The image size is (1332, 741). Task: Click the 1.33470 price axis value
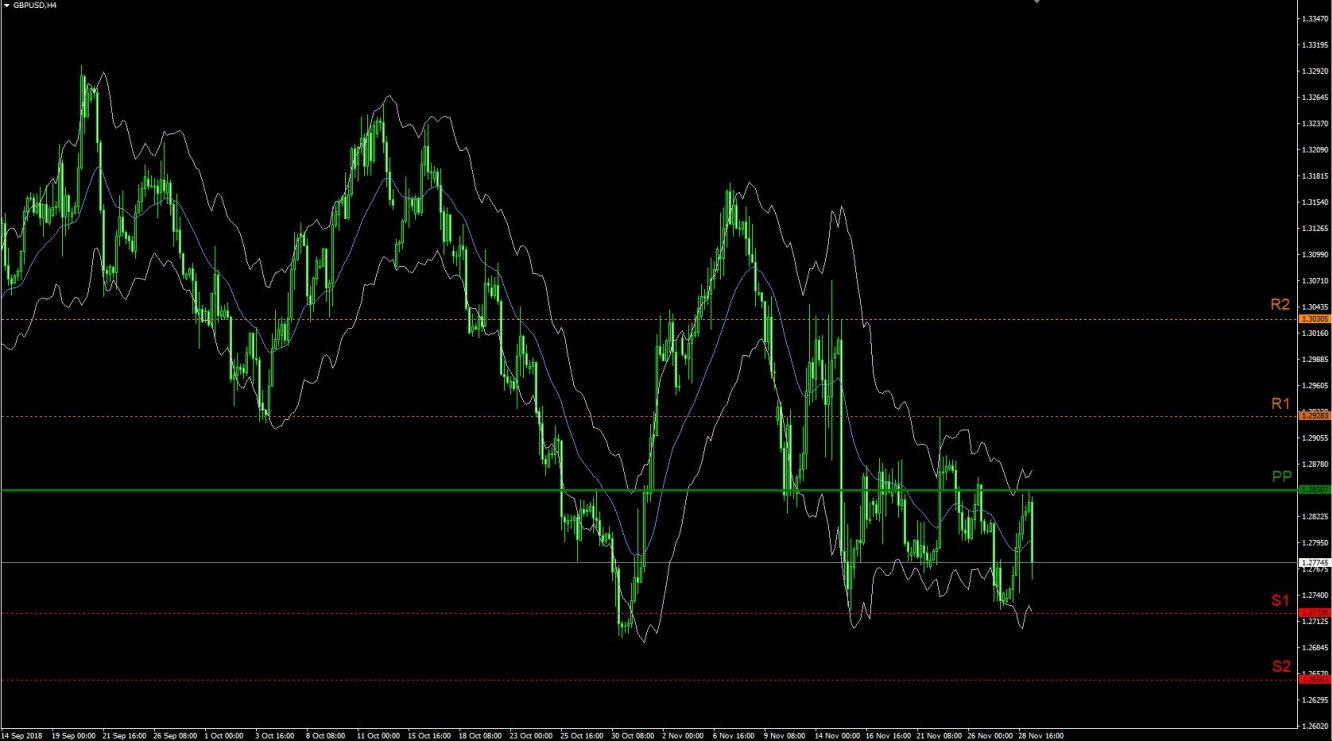1315,19
